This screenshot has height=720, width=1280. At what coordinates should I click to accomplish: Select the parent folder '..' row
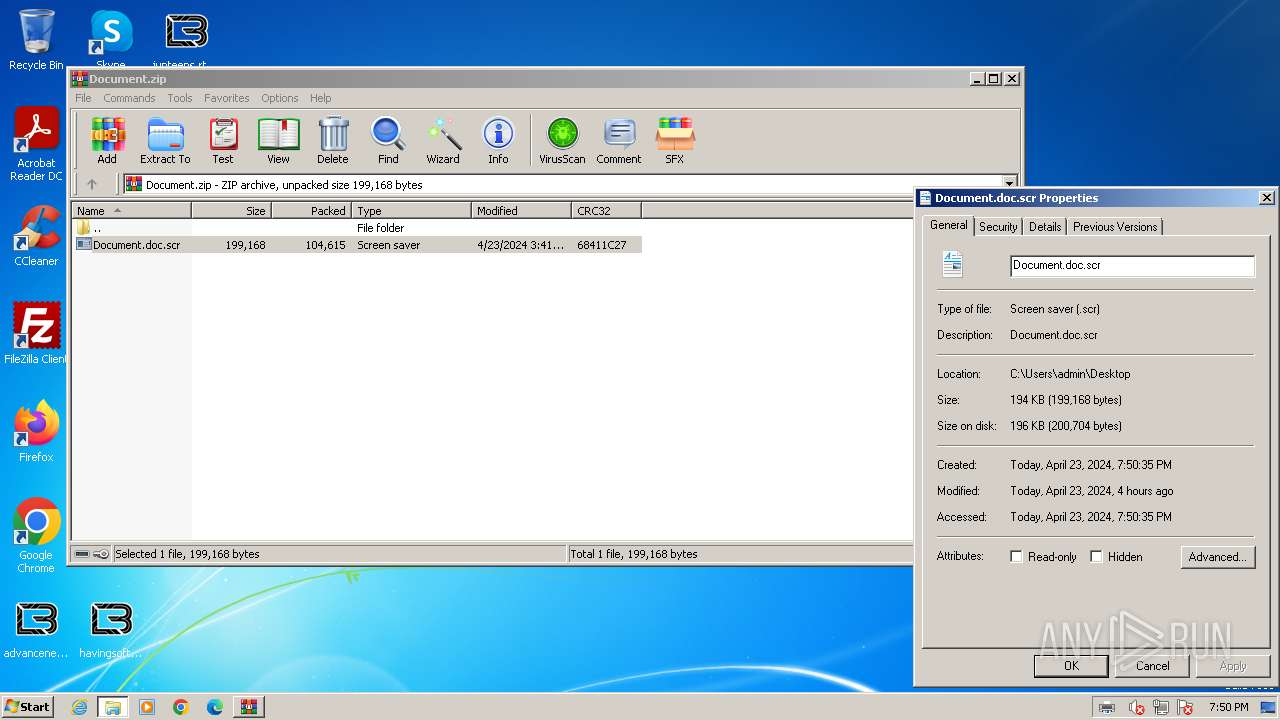(x=357, y=228)
